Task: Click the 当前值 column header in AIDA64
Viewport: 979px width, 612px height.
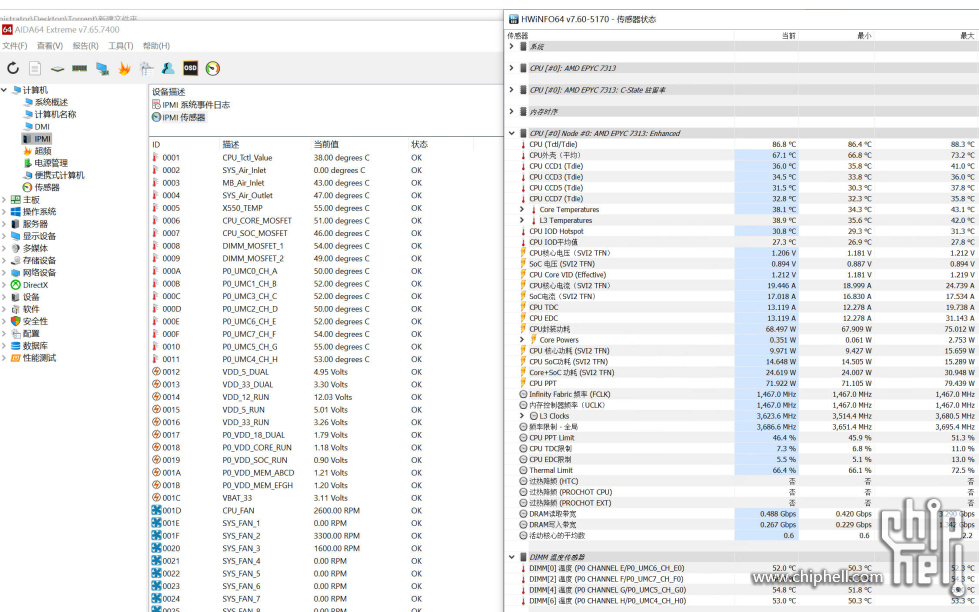Action: 359,144
